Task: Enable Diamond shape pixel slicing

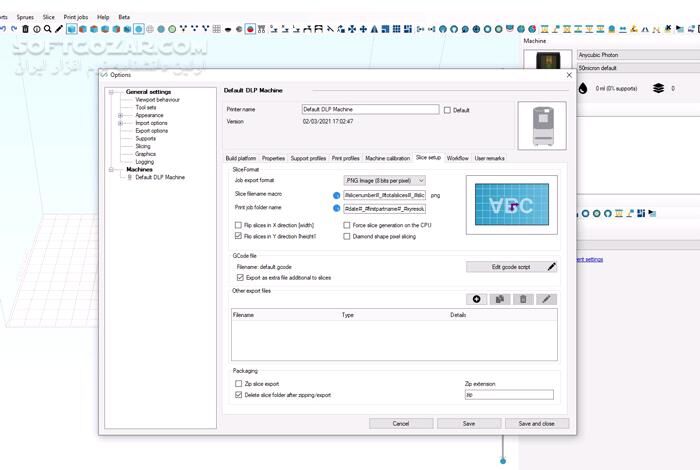Action: point(346,236)
